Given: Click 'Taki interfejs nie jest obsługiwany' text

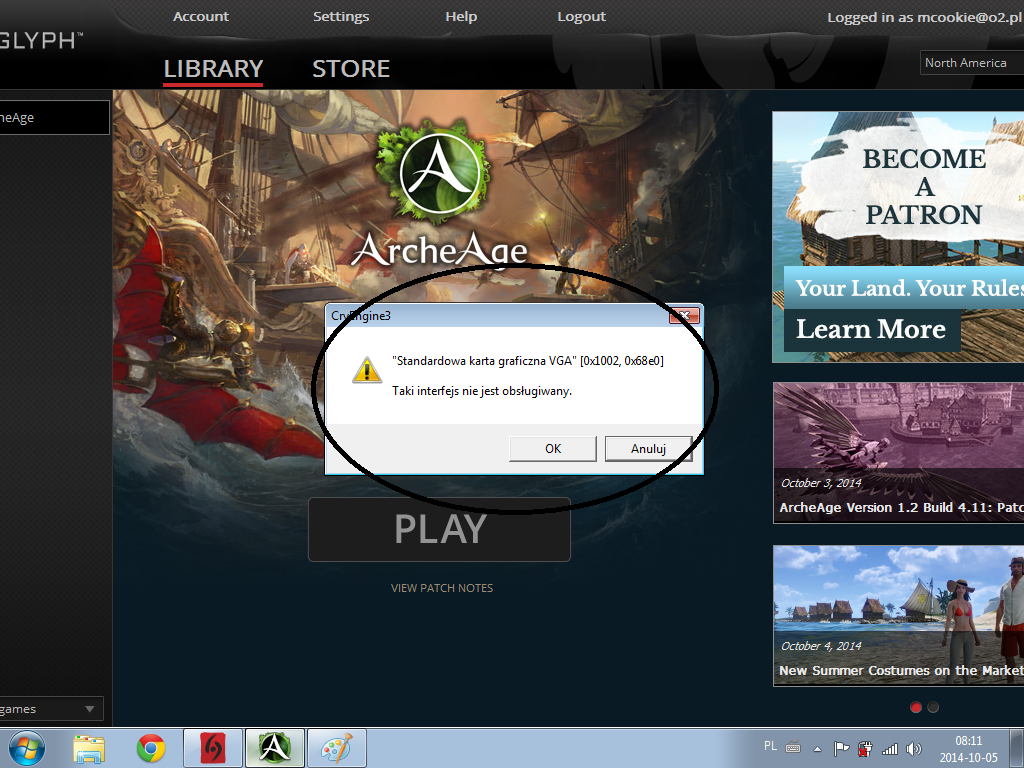Looking at the screenshot, I should (x=482, y=391).
